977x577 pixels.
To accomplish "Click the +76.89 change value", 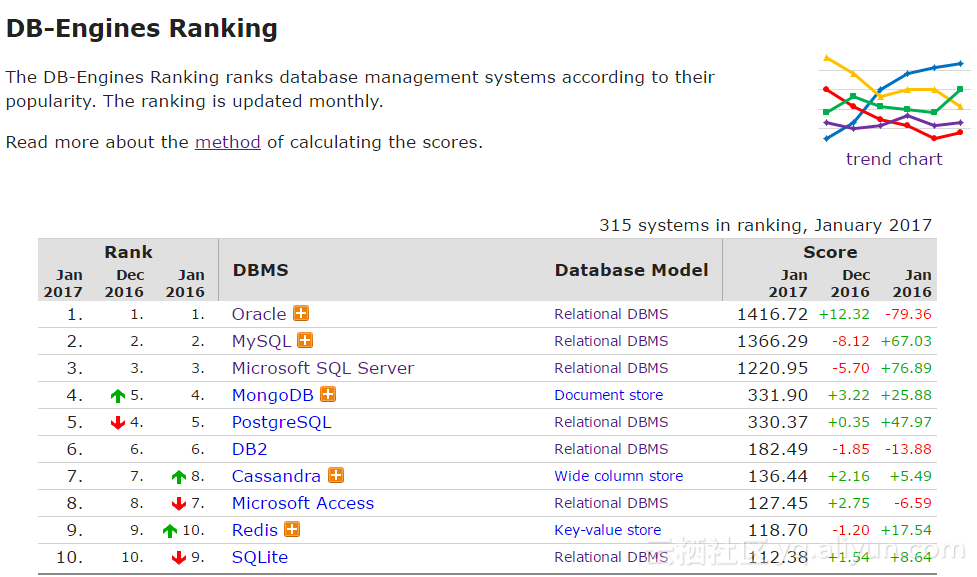I will click(x=906, y=368).
